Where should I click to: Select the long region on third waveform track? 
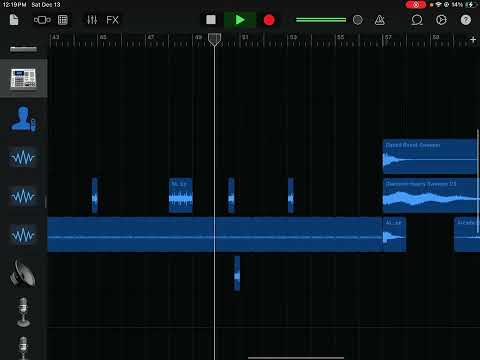[215, 234]
